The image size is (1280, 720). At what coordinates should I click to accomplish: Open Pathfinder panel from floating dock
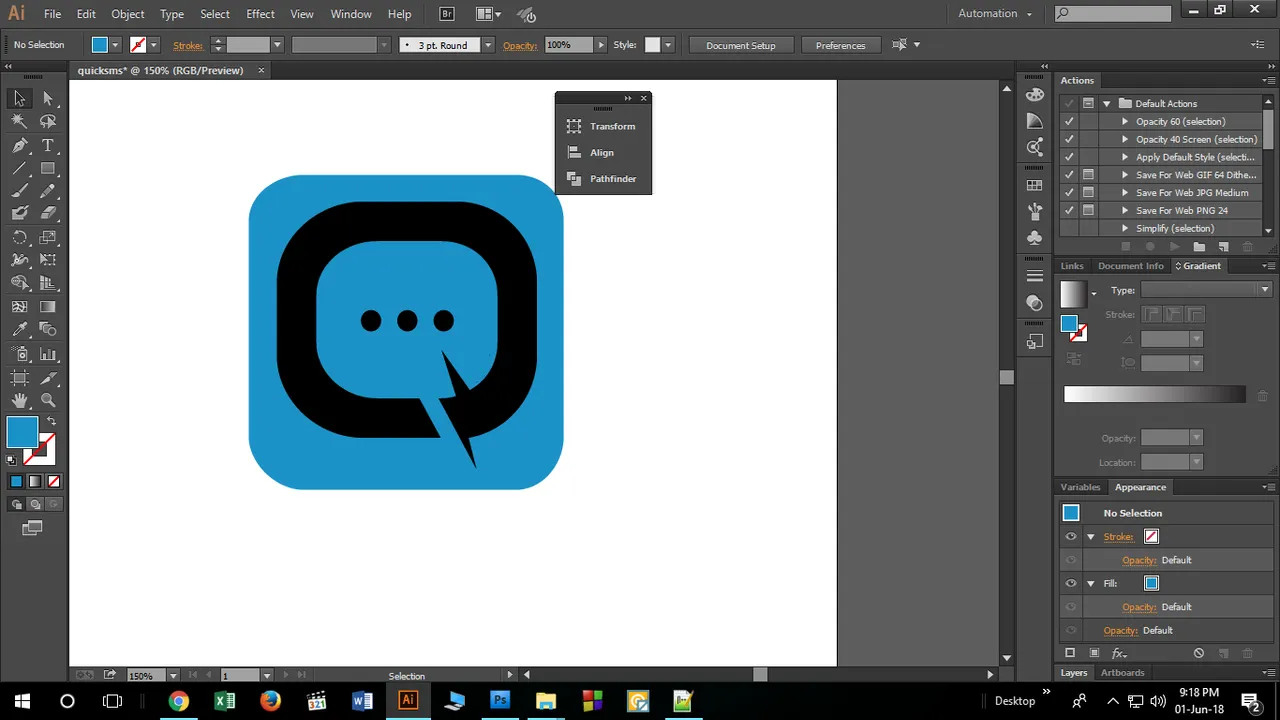[603, 178]
